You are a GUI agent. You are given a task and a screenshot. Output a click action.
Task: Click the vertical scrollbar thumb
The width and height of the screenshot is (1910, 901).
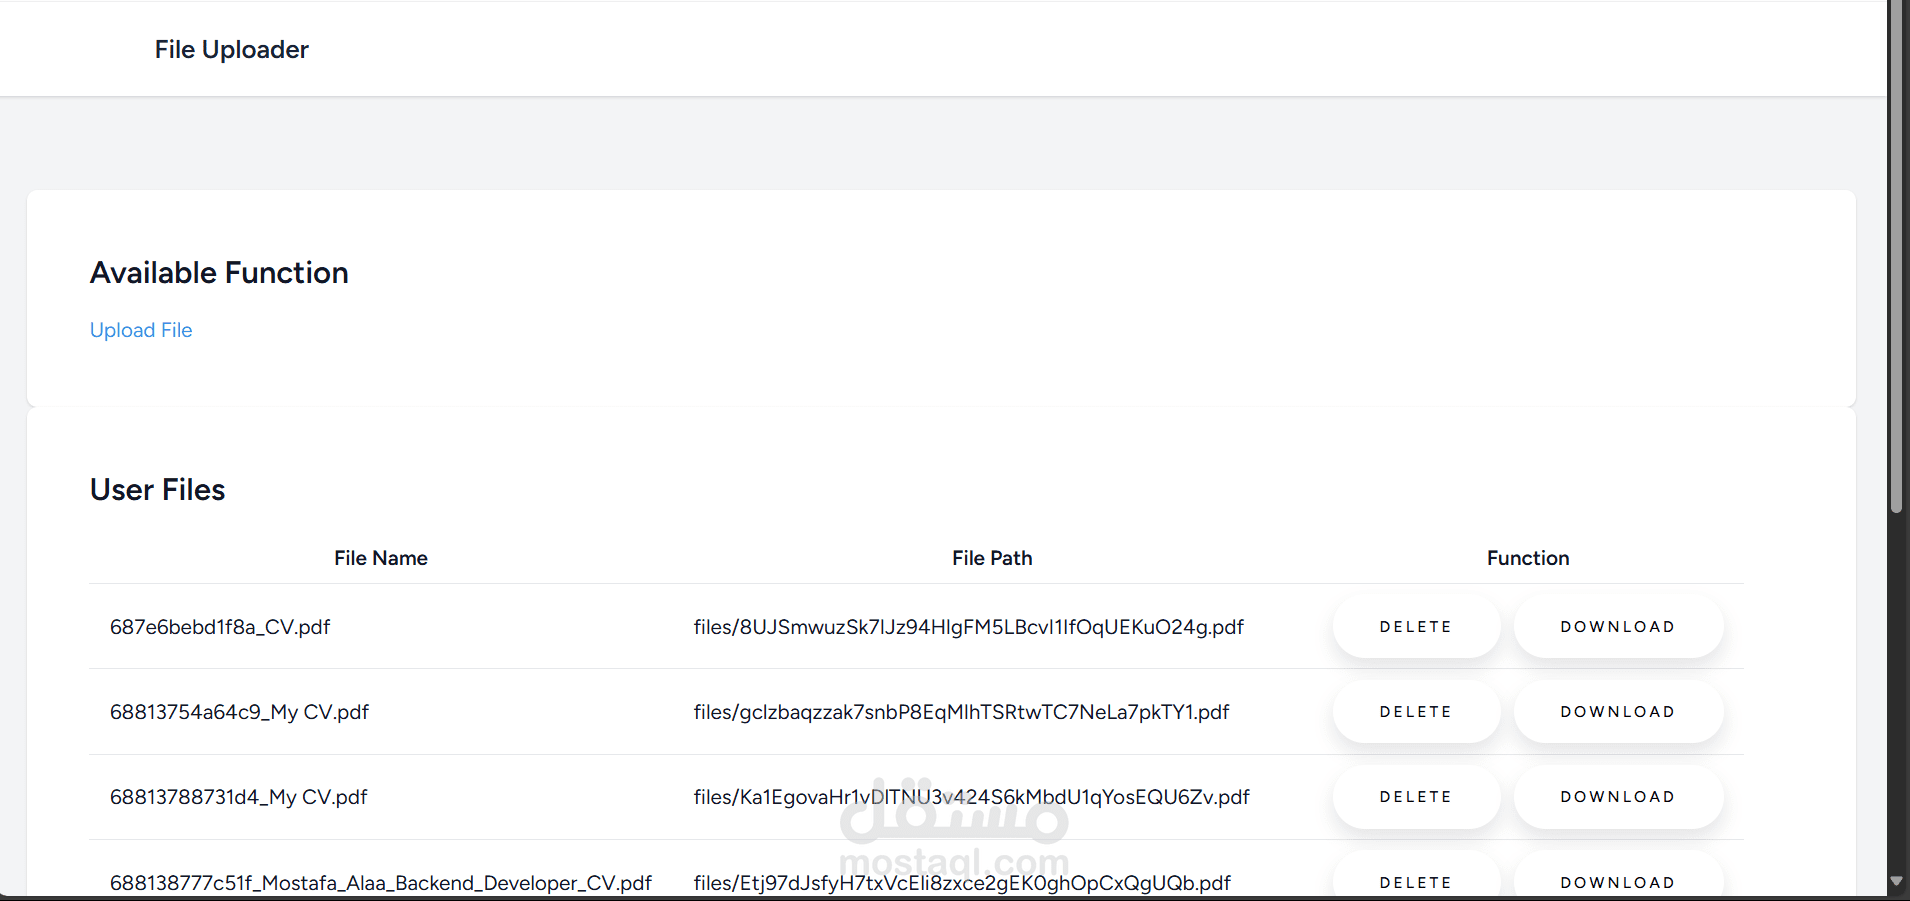point(1897,256)
